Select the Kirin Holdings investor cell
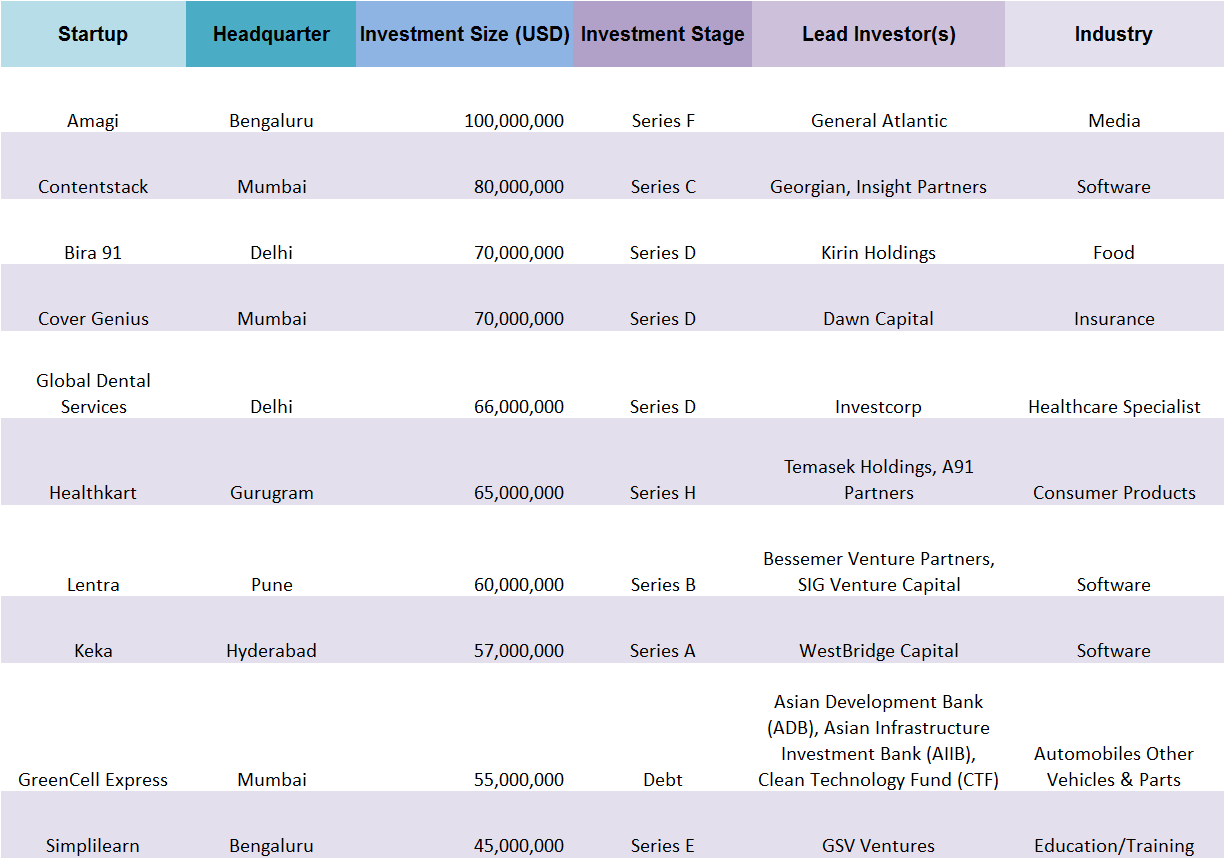The width and height of the screenshot is (1224, 858). pos(878,253)
